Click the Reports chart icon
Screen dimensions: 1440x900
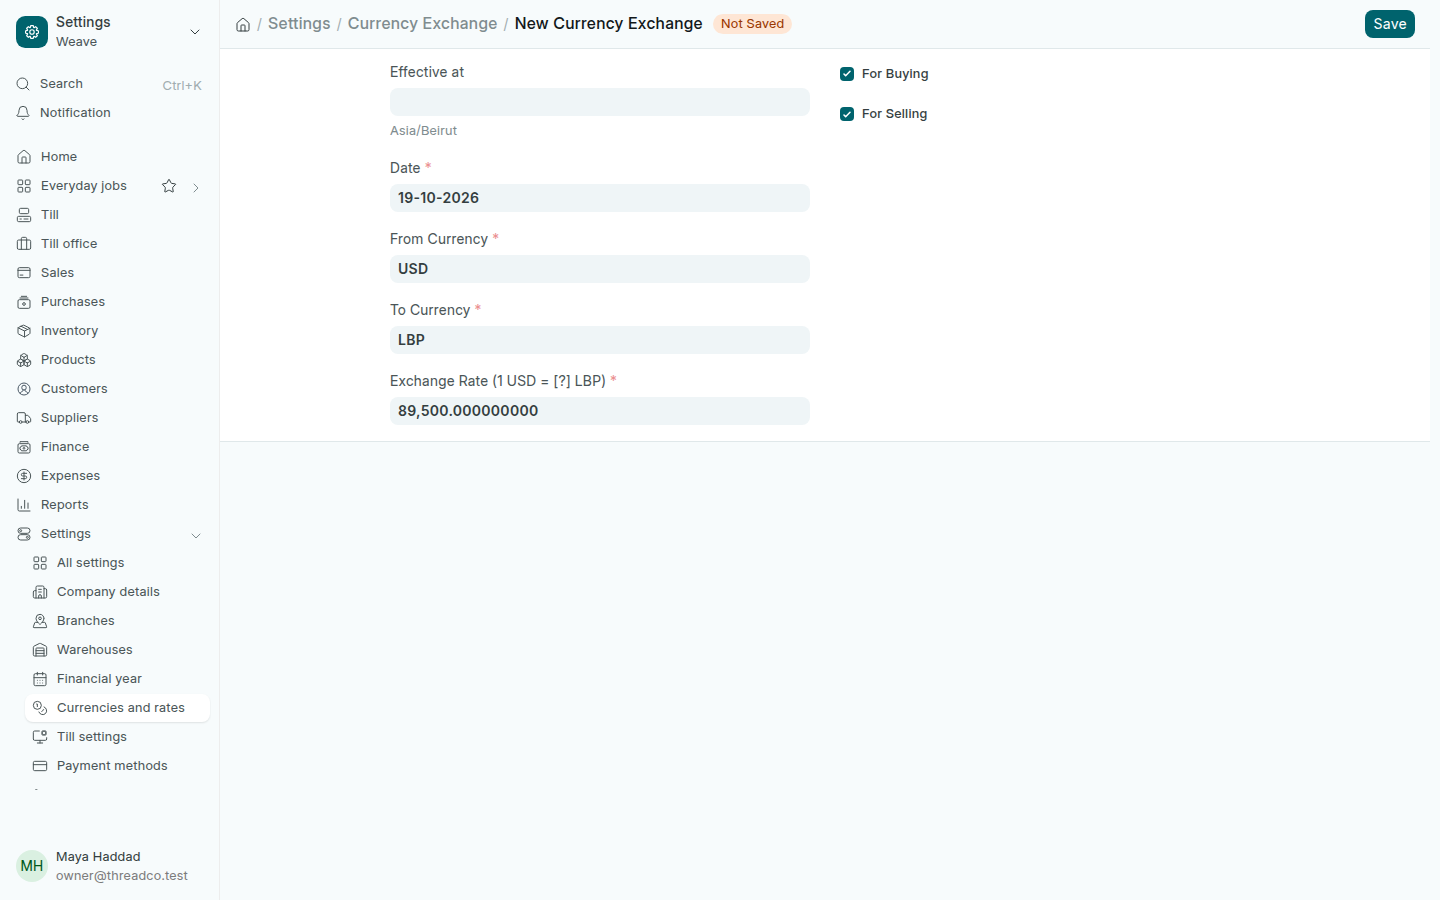pyautogui.click(x=24, y=505)
